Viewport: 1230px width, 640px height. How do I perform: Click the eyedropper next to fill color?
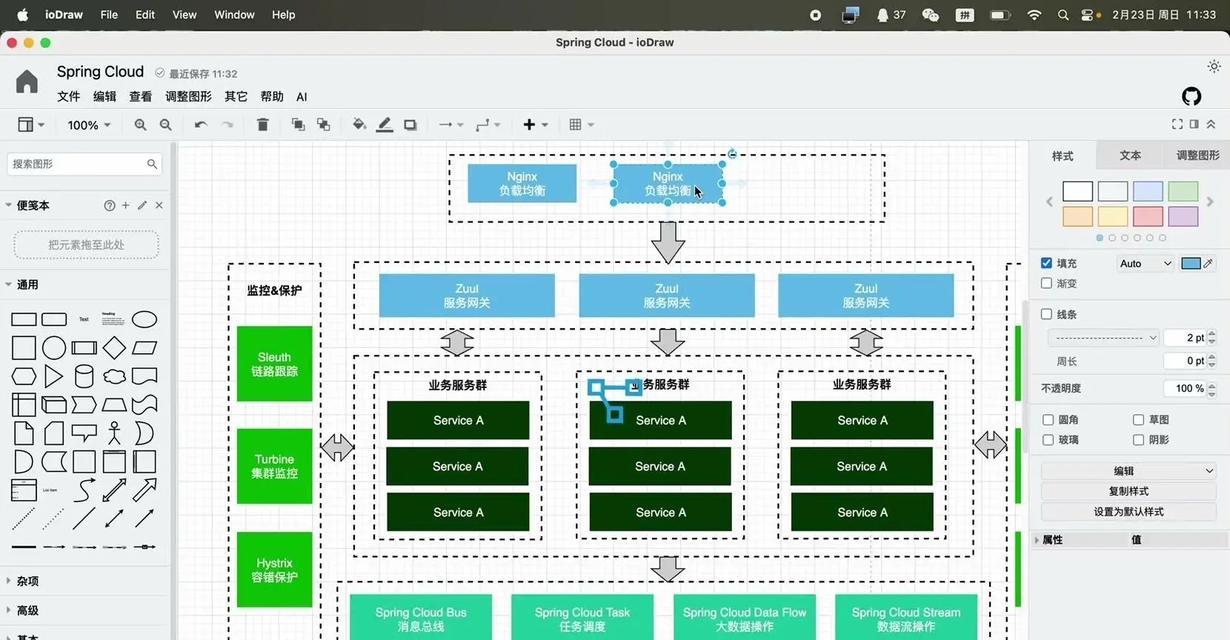(x=1208, y=263)
